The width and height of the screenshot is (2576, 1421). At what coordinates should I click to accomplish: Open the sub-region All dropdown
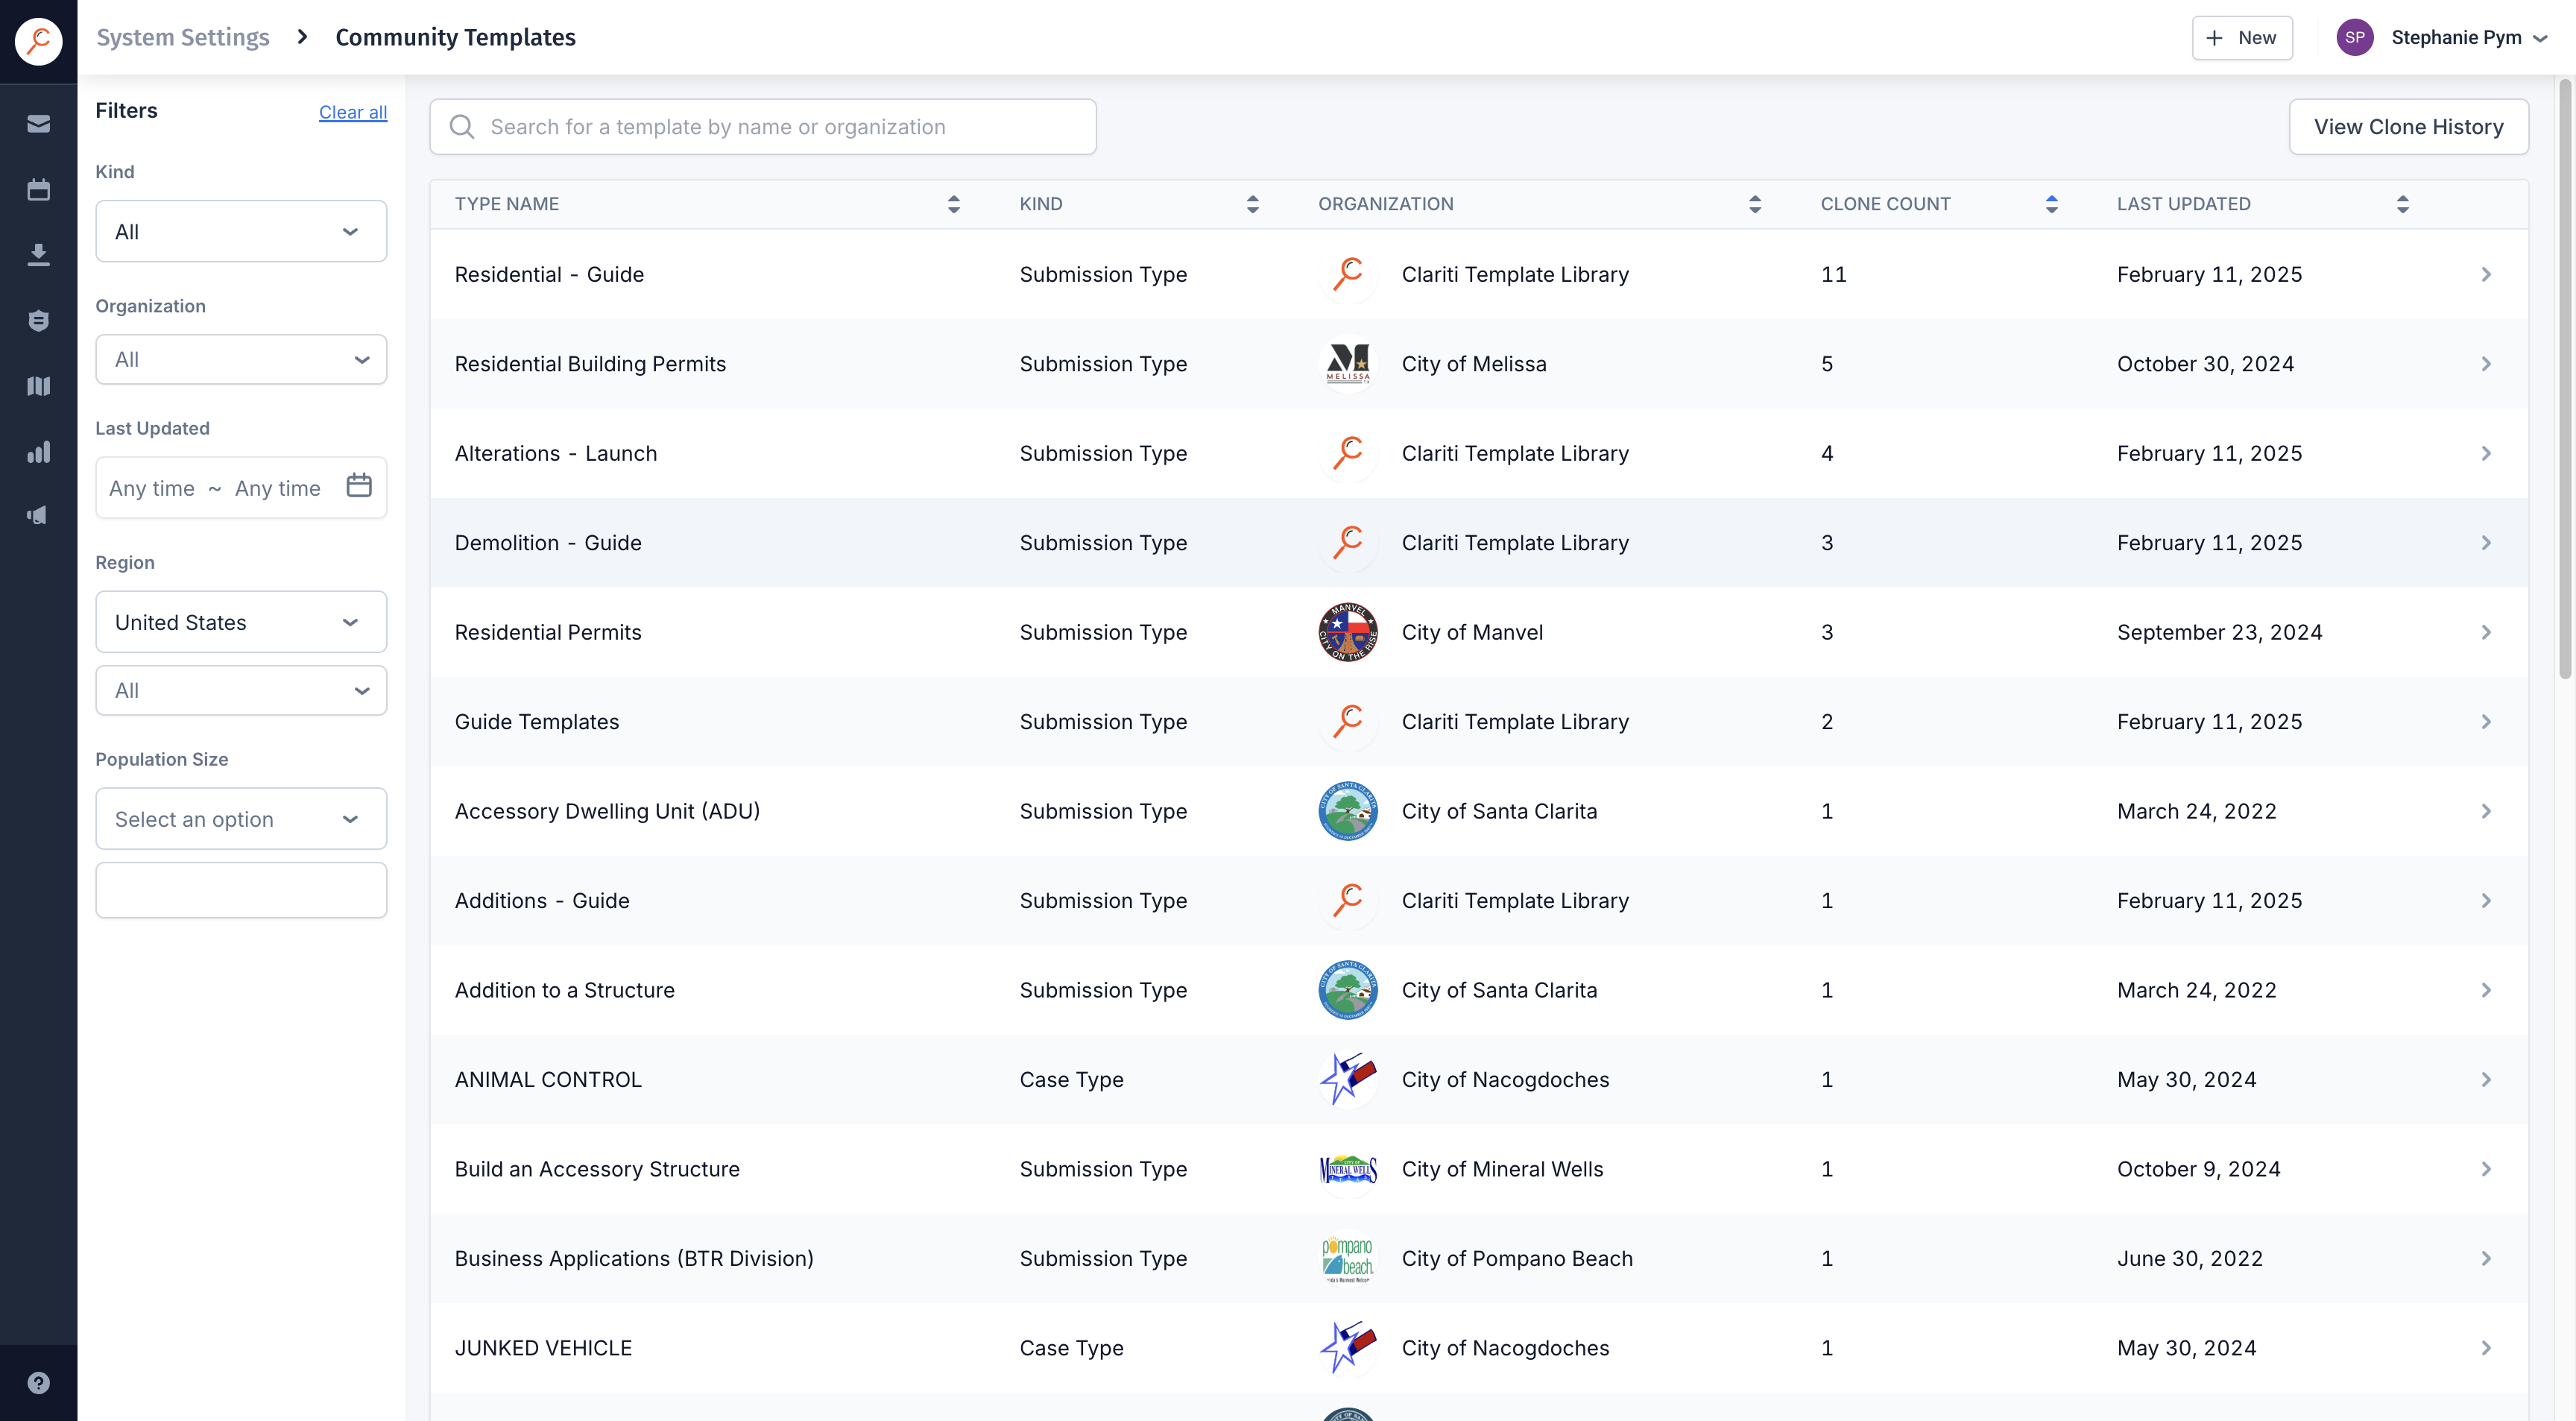(x=241, y=691)
